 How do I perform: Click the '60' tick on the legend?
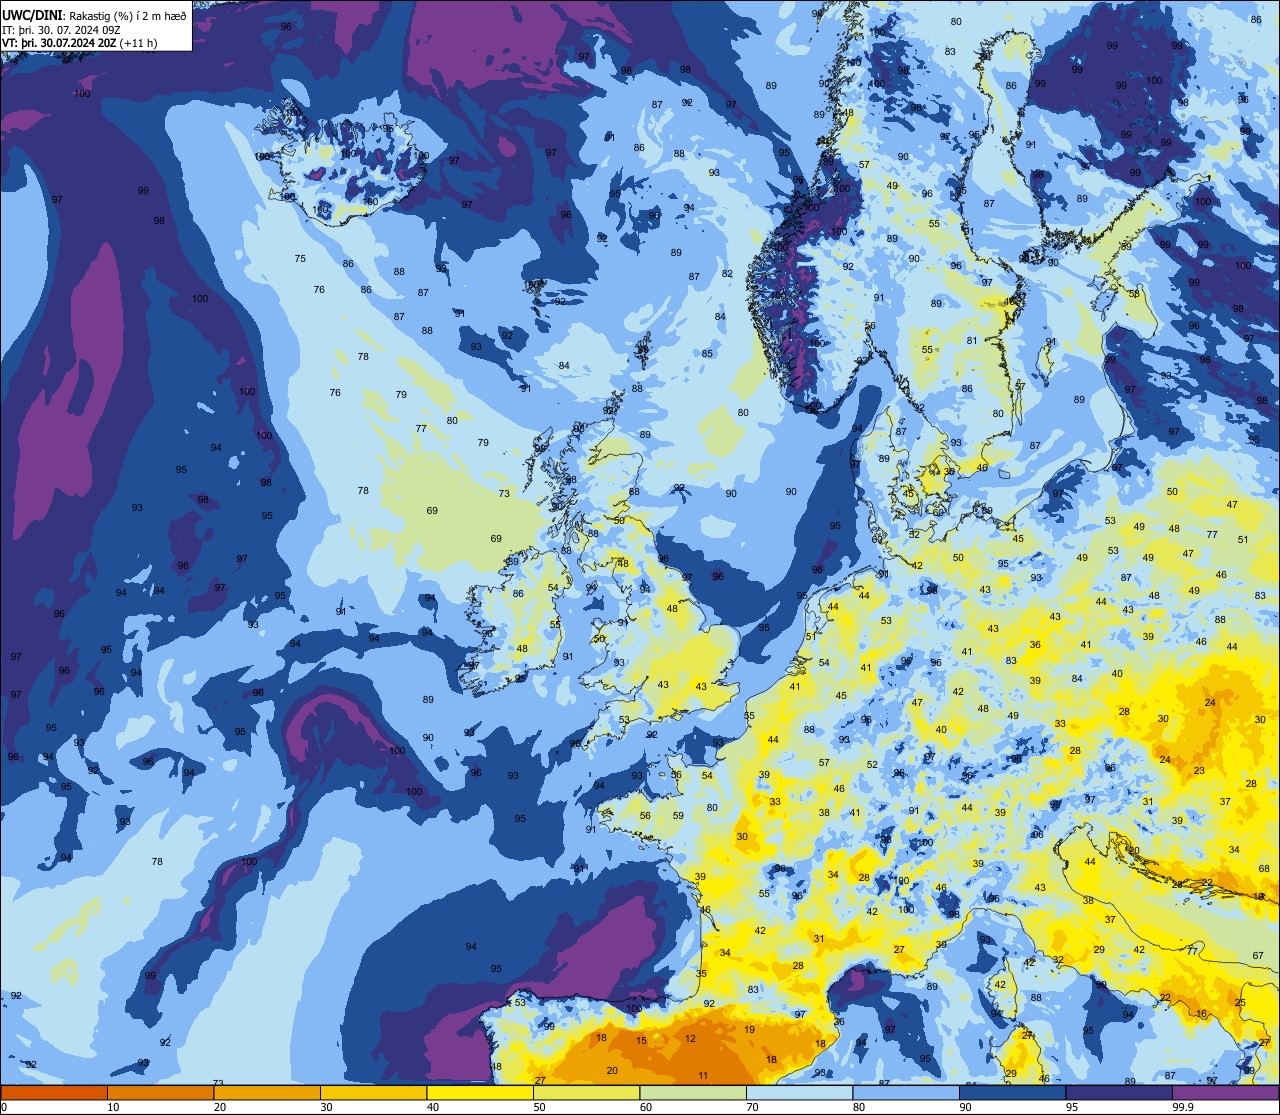pyautogui.click(x=646, y=1107)
